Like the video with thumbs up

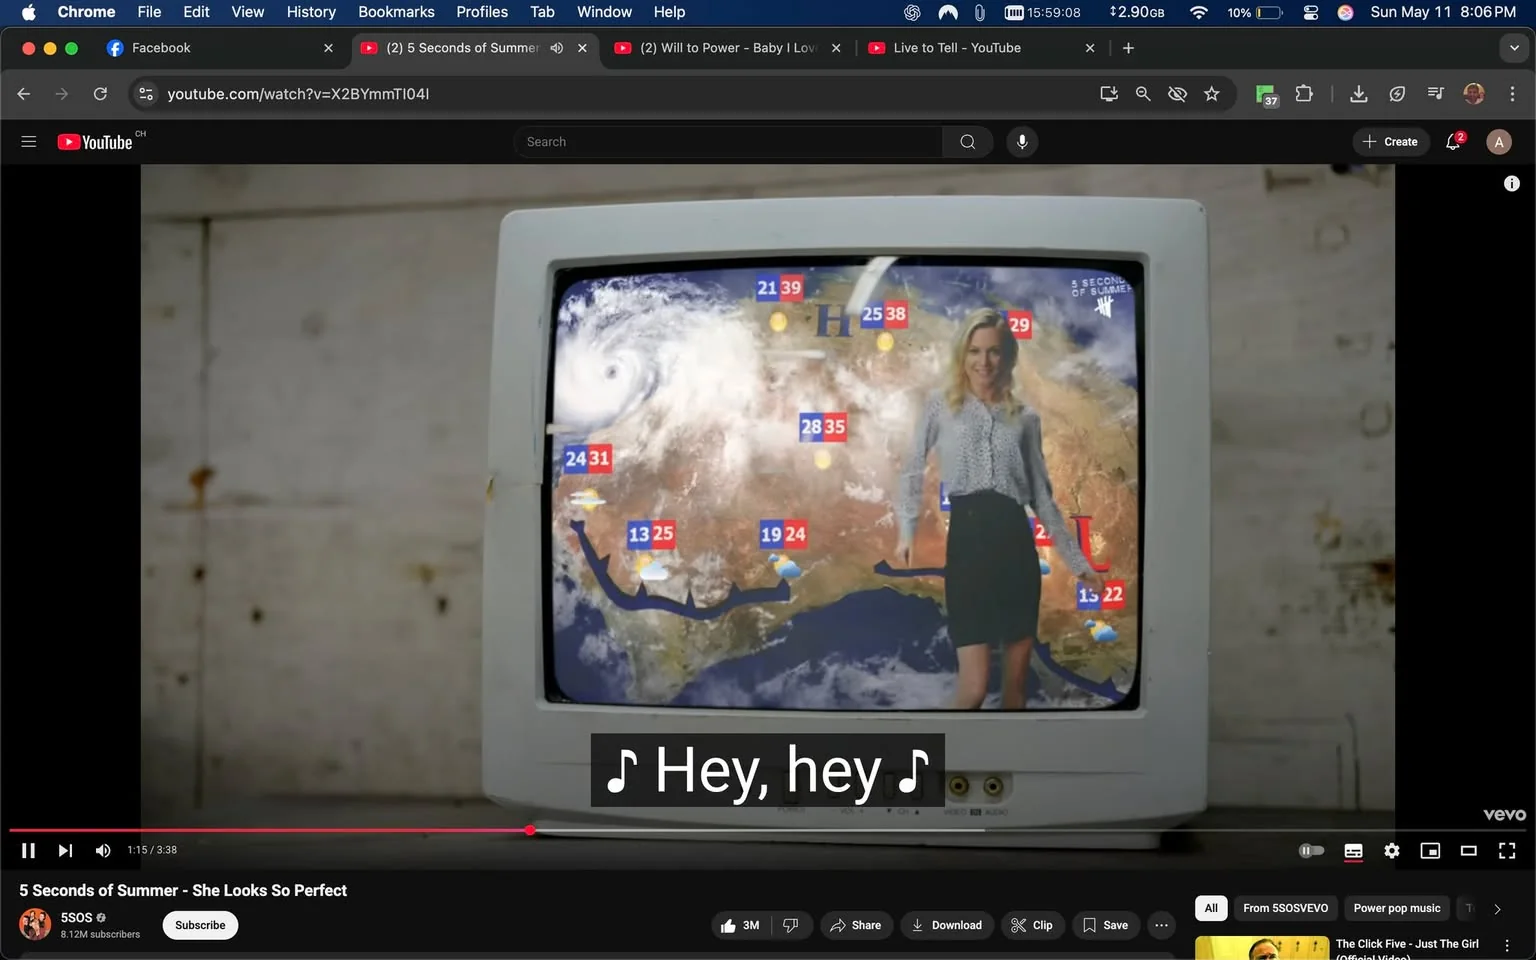(740, 925)
